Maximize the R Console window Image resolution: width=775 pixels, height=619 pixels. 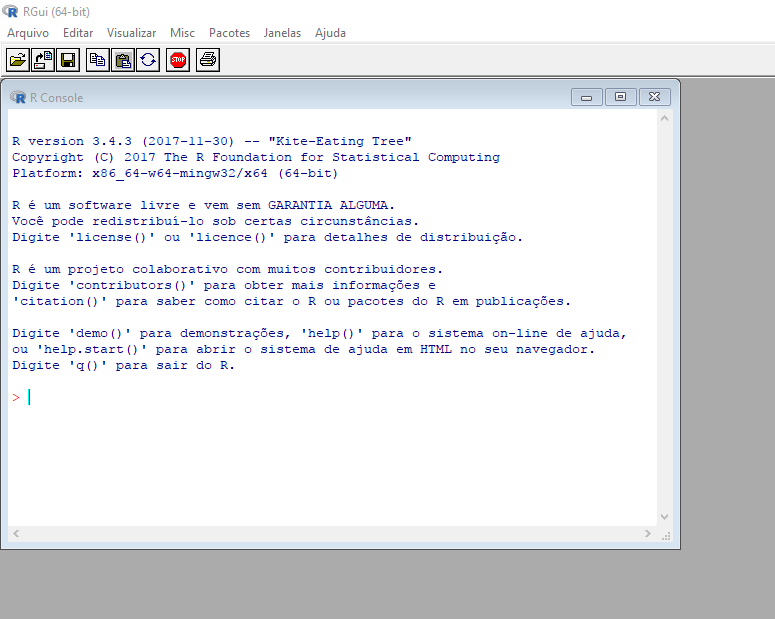pos(620,97)
